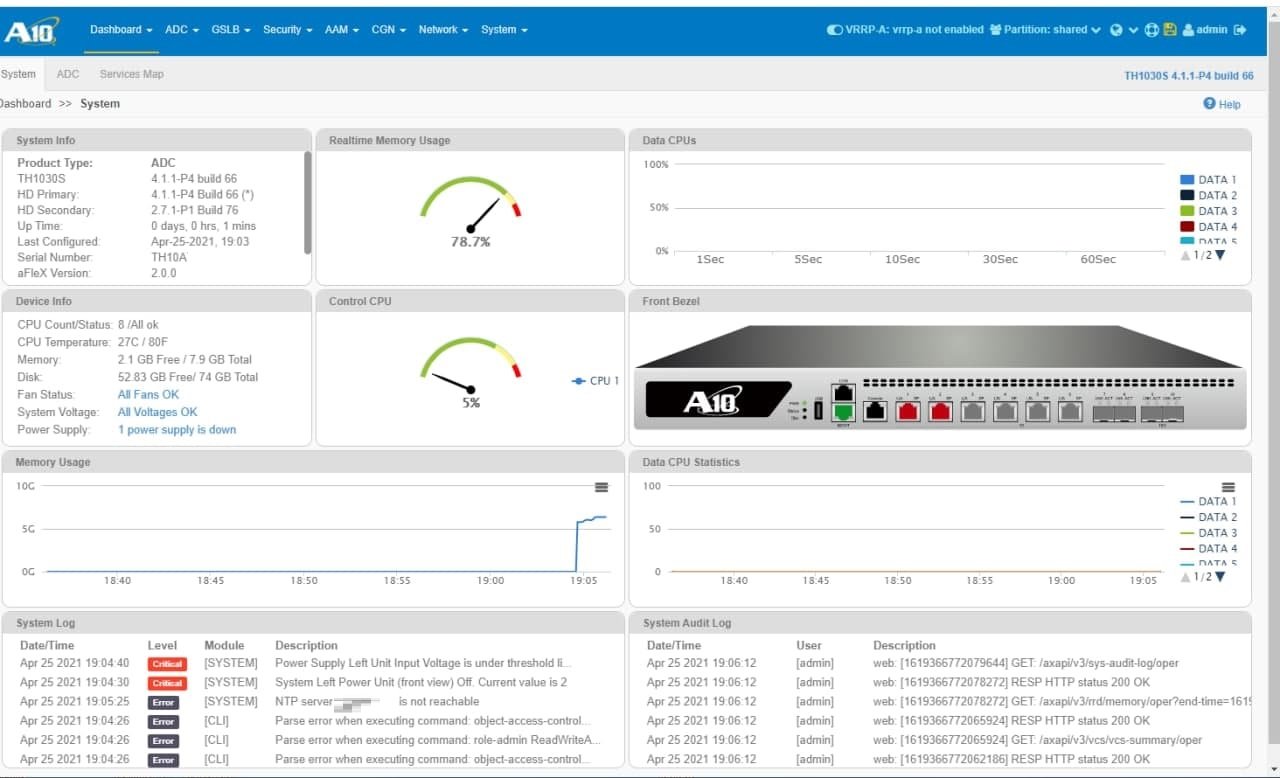This screenshot has width=1280, height=778.
Task: Open the Memory Usage chart hamburger menu
Action: point(601,487)
